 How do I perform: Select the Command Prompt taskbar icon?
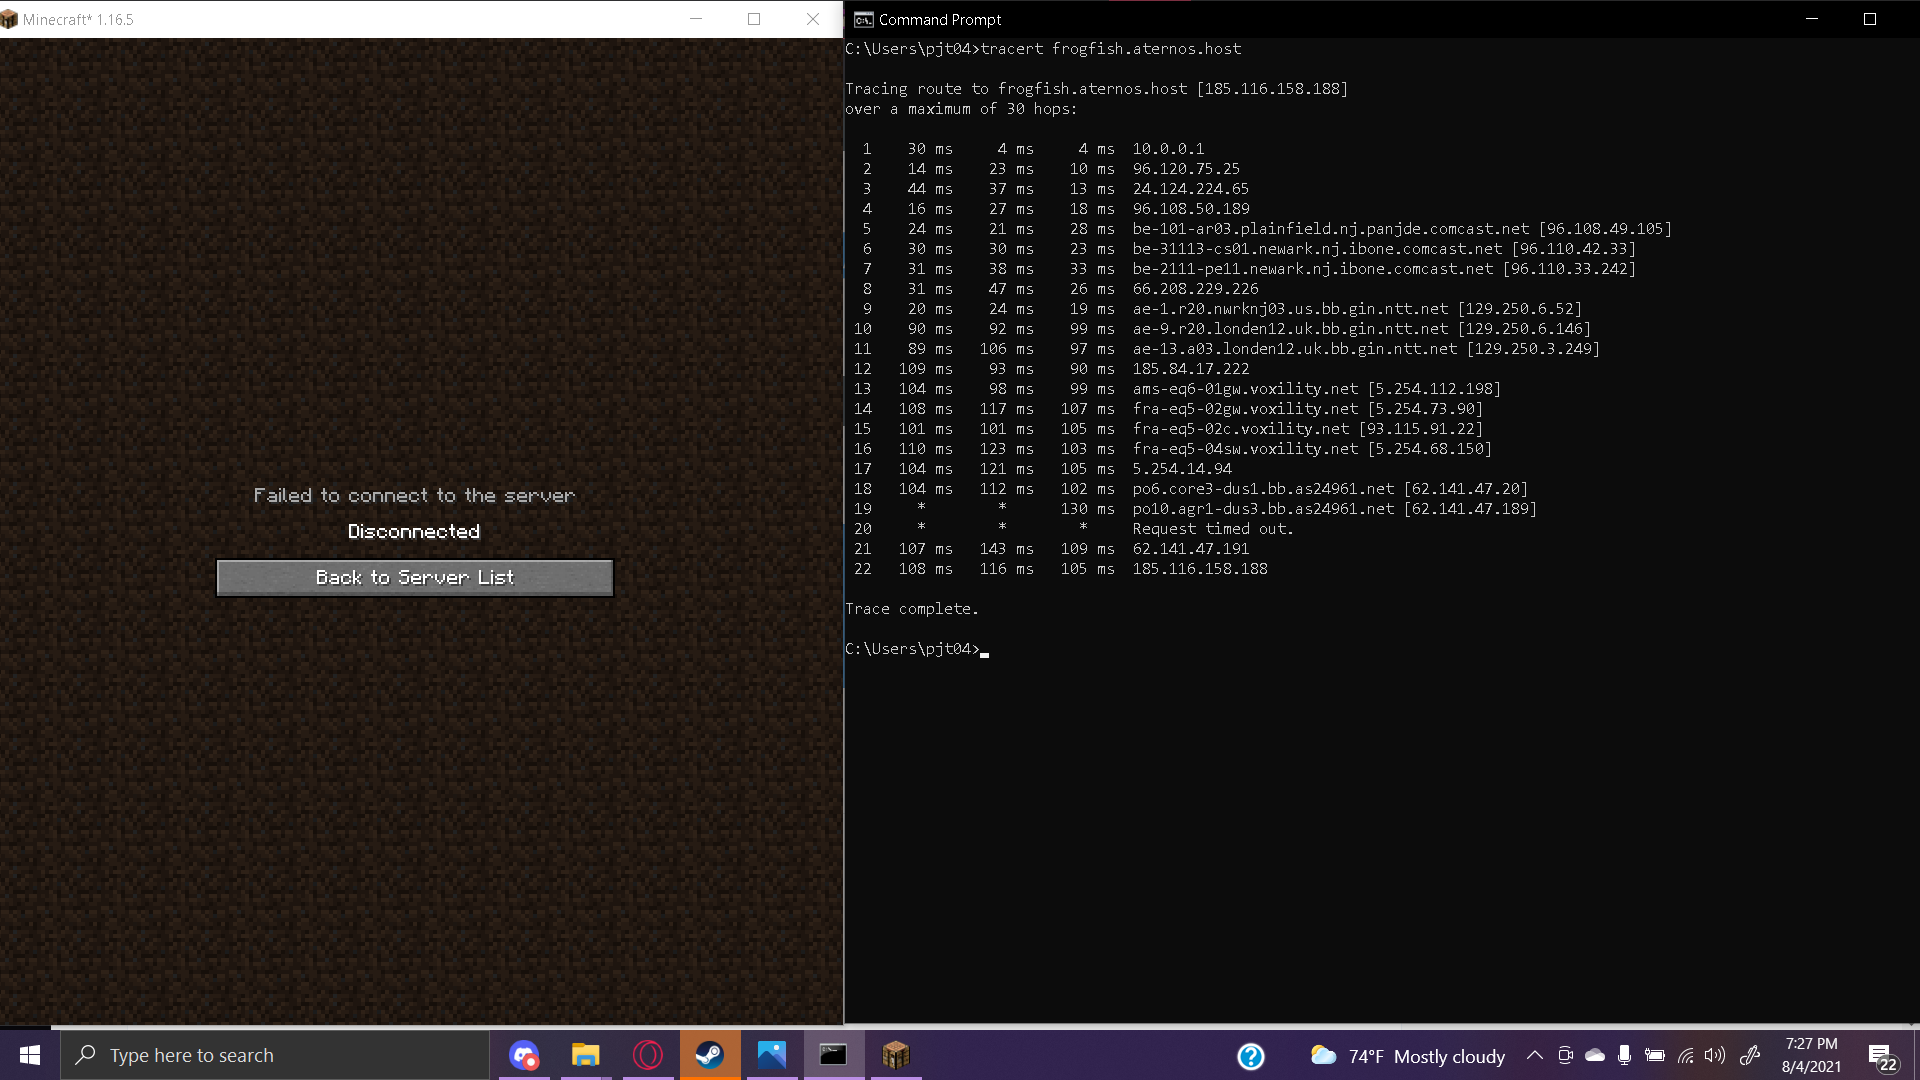(834, 1055)
